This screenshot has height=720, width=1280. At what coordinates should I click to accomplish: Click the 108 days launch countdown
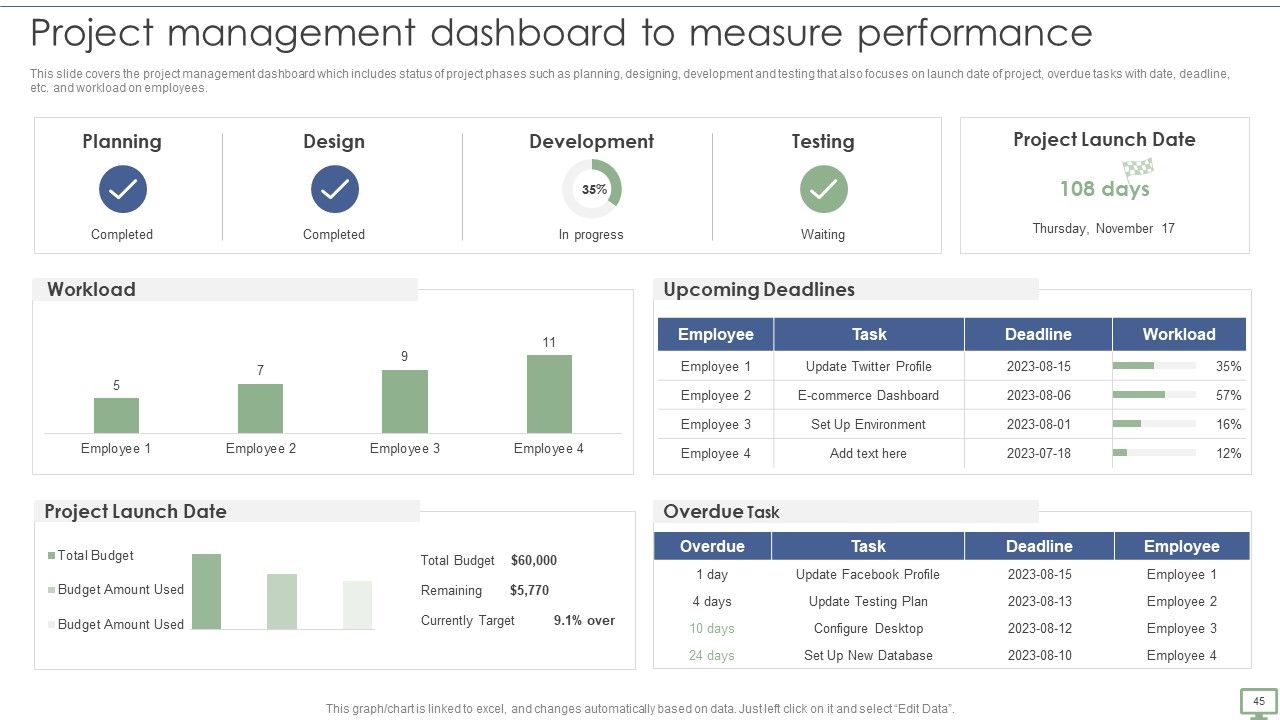pyautogui.click(x=1105, y=189)
